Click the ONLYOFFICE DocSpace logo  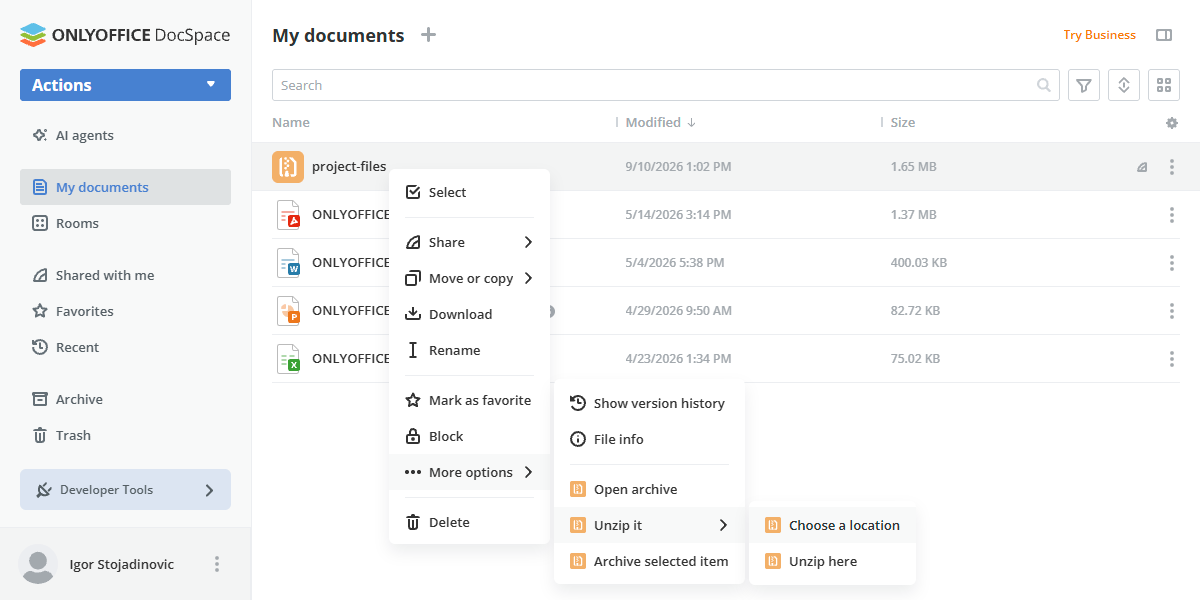coord(125,35)
